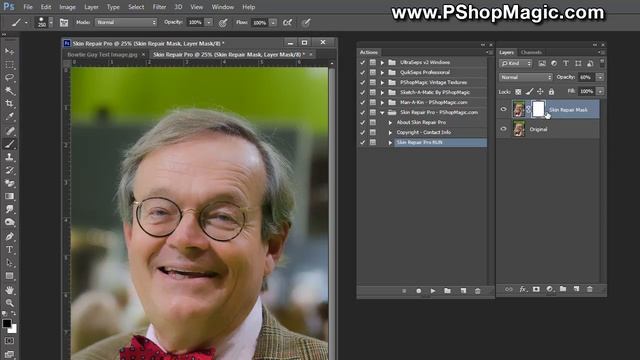Hide the Skin Repair Mask layer

tap(503, 109)
